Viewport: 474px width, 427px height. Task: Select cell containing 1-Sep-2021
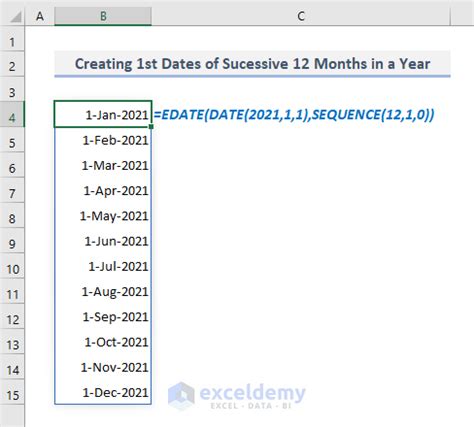pos(103,317)
